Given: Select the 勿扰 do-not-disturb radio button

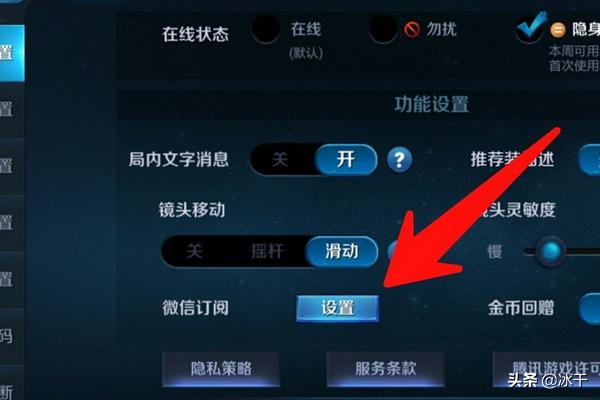Looking at the screenshot, I should pos(383,29).
